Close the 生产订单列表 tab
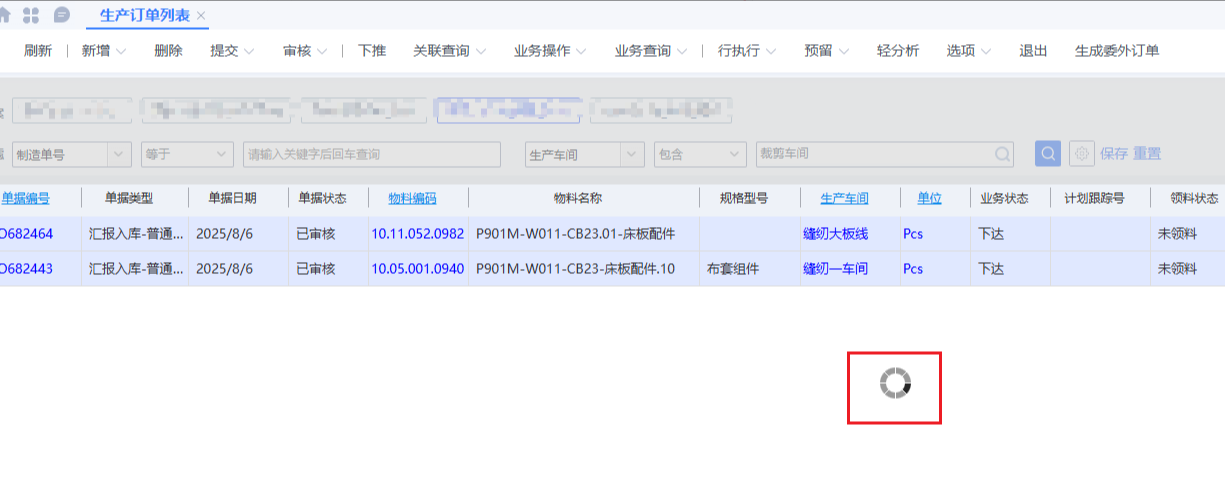The width and height of the screenshot is (1225, 490). point(201,16)
